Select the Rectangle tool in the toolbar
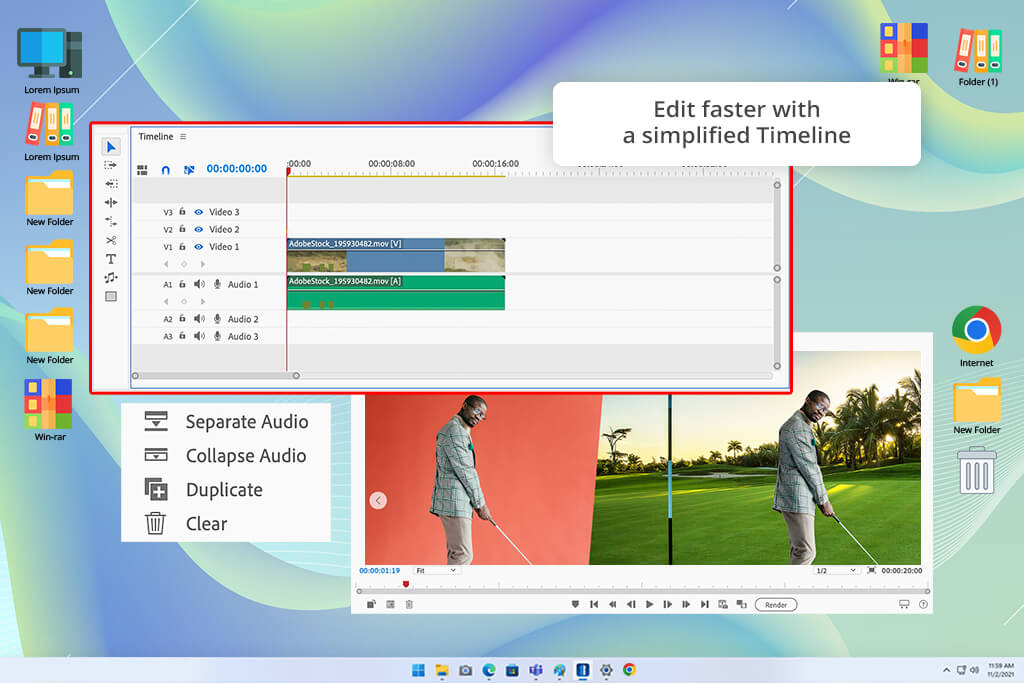The height and width of the screenshot is (683, 1024). (111, 296)
